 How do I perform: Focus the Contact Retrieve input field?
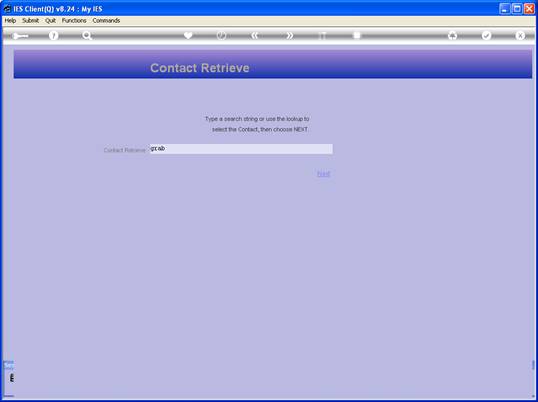(x=241, y=149)
